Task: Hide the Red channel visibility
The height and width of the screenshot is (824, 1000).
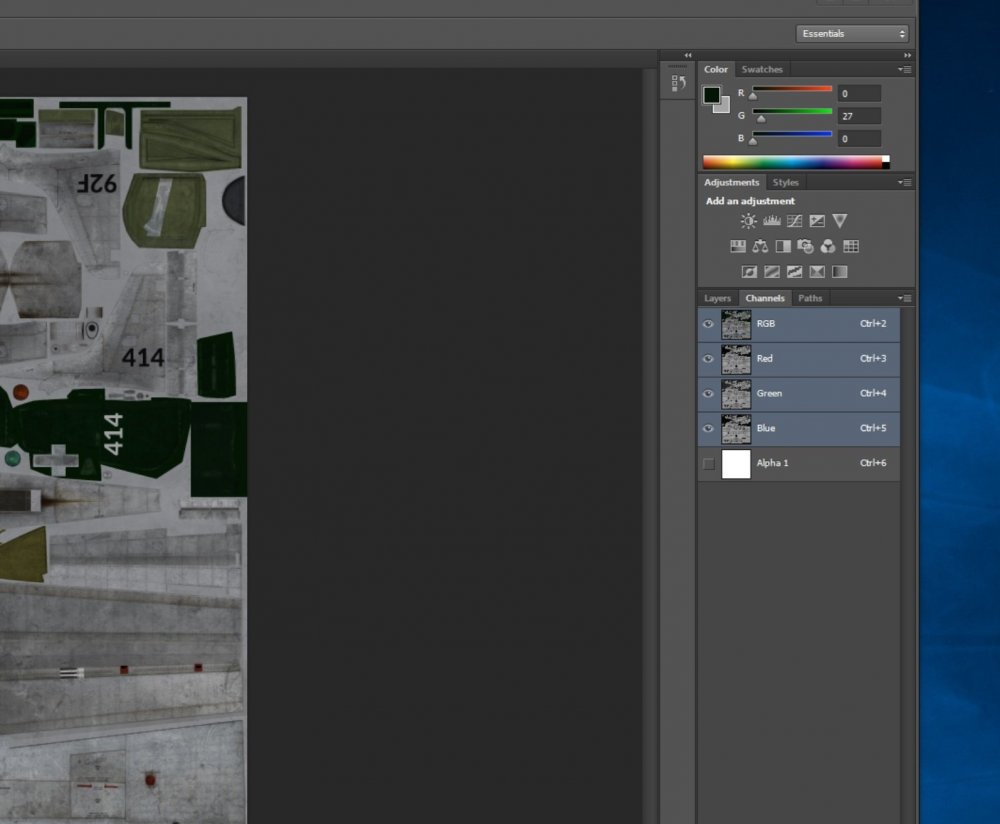Action: tap(708, 359)
